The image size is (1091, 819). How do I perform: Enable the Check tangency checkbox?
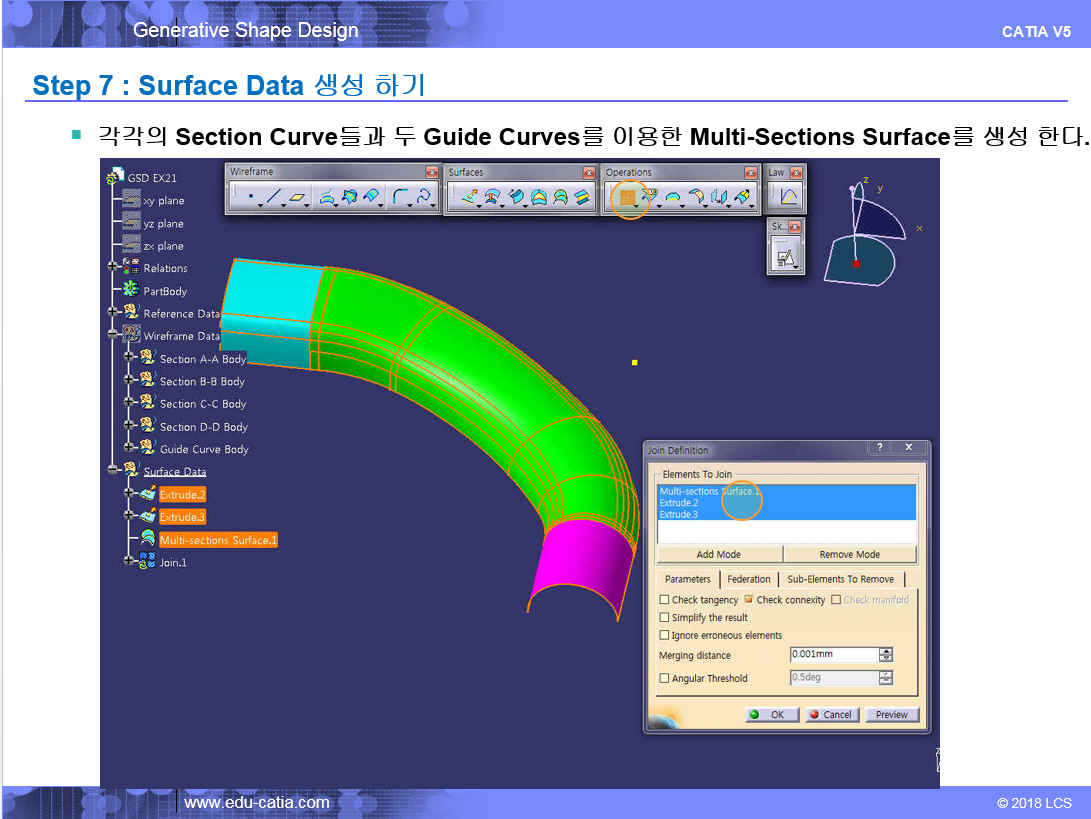coord(665,600)
